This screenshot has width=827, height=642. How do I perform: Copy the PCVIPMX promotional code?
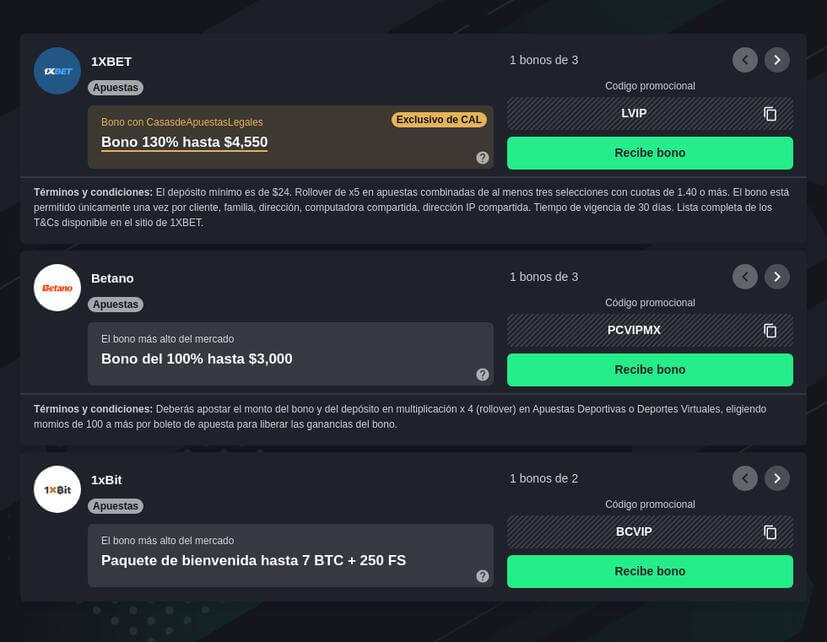click(769, 330)
